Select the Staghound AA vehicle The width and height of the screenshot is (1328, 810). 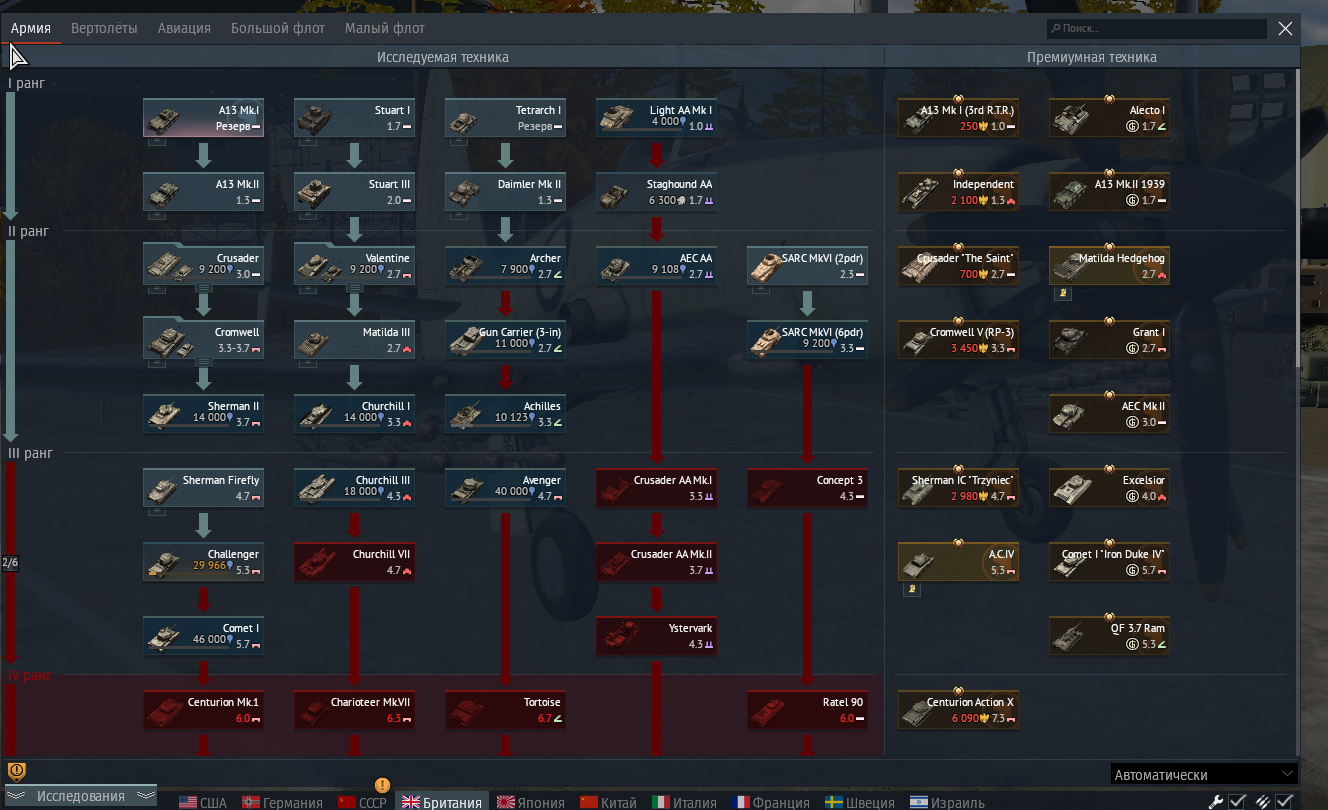(x=656, y=192)
